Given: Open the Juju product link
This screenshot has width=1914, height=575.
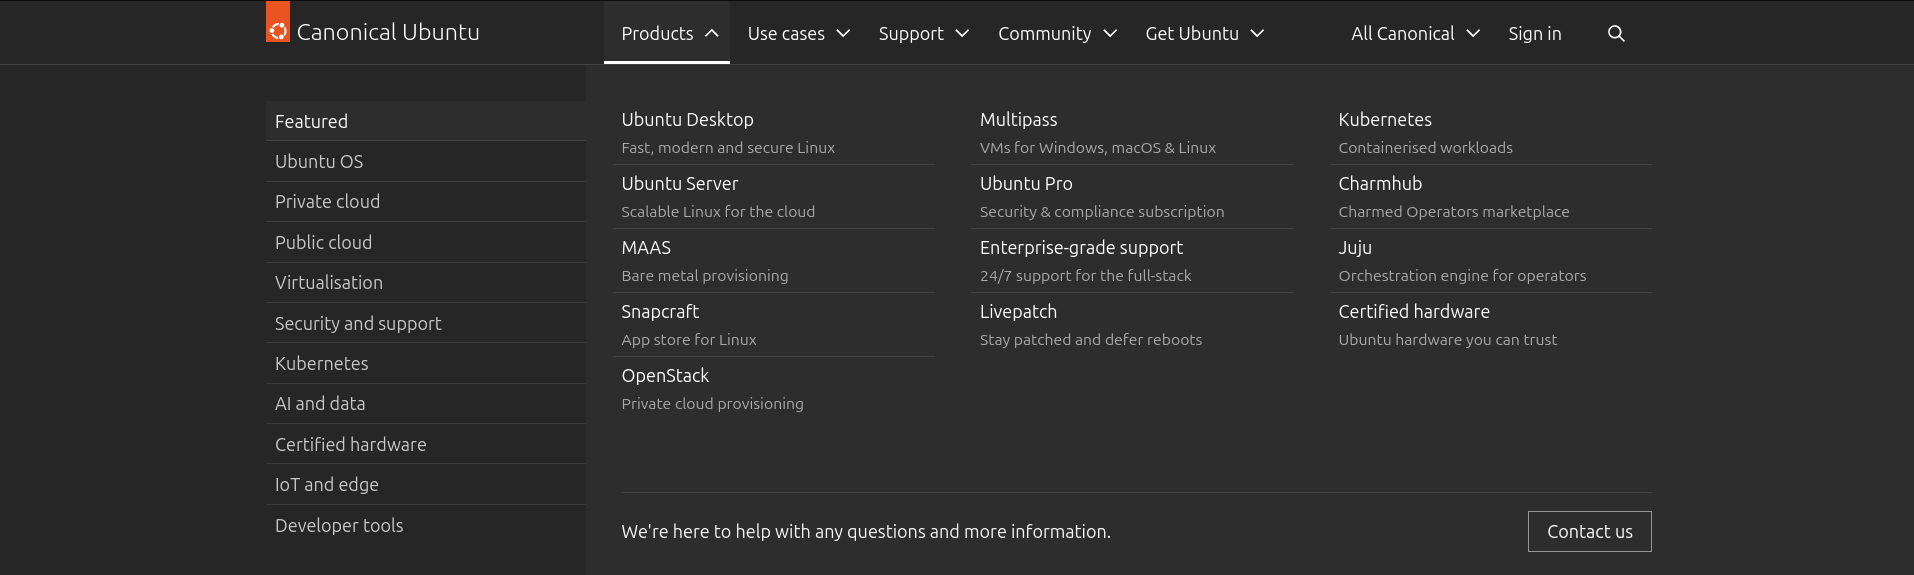Looking at the screenshot, I should [x=1355, y=247].
